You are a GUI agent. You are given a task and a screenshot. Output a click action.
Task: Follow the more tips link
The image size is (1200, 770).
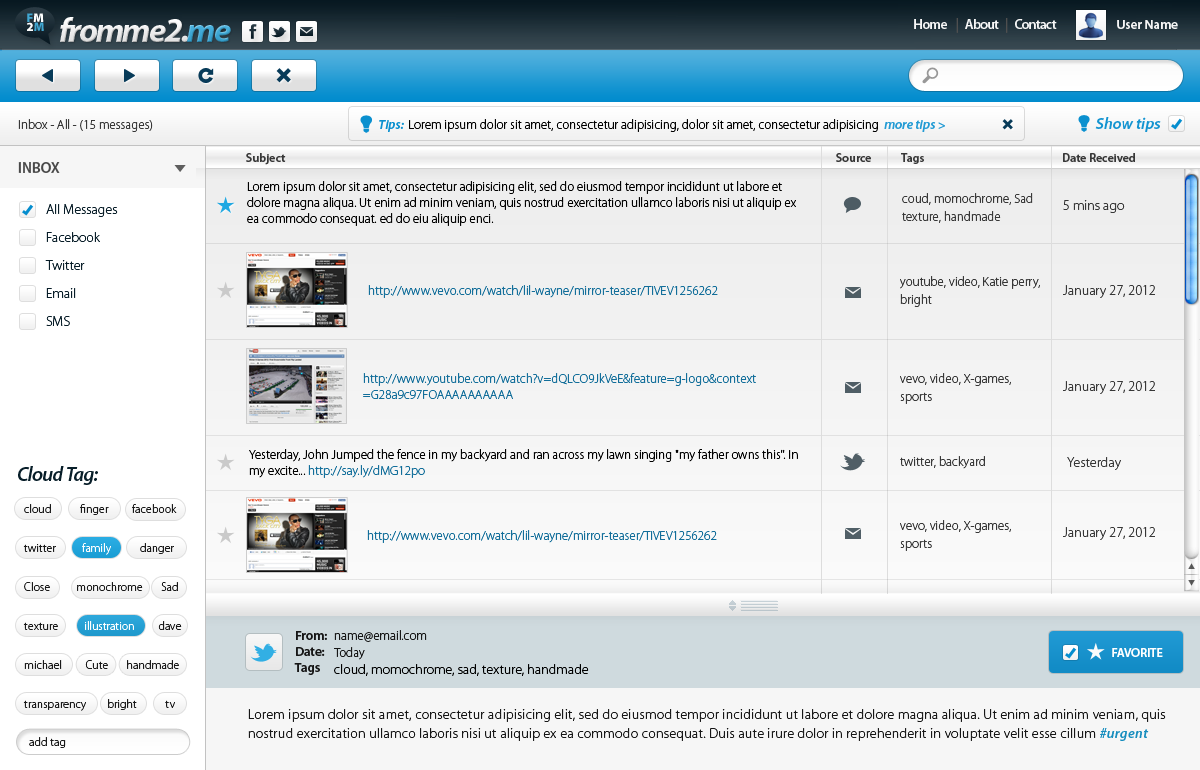point(914,125)
